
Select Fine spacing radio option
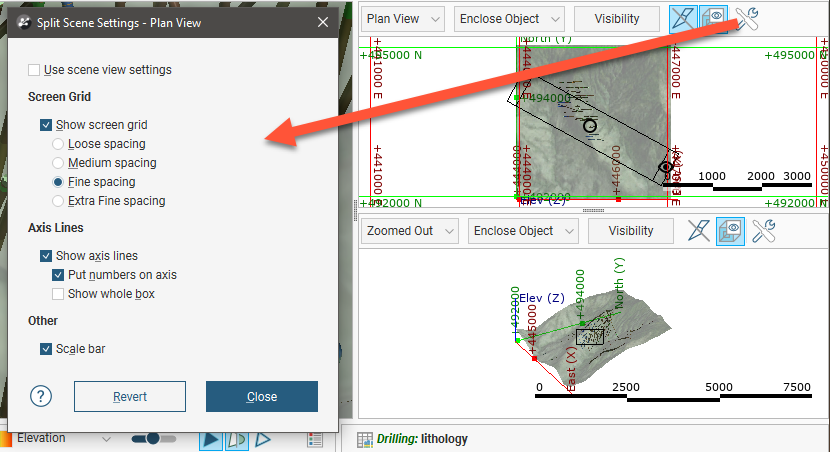[58, 182]
